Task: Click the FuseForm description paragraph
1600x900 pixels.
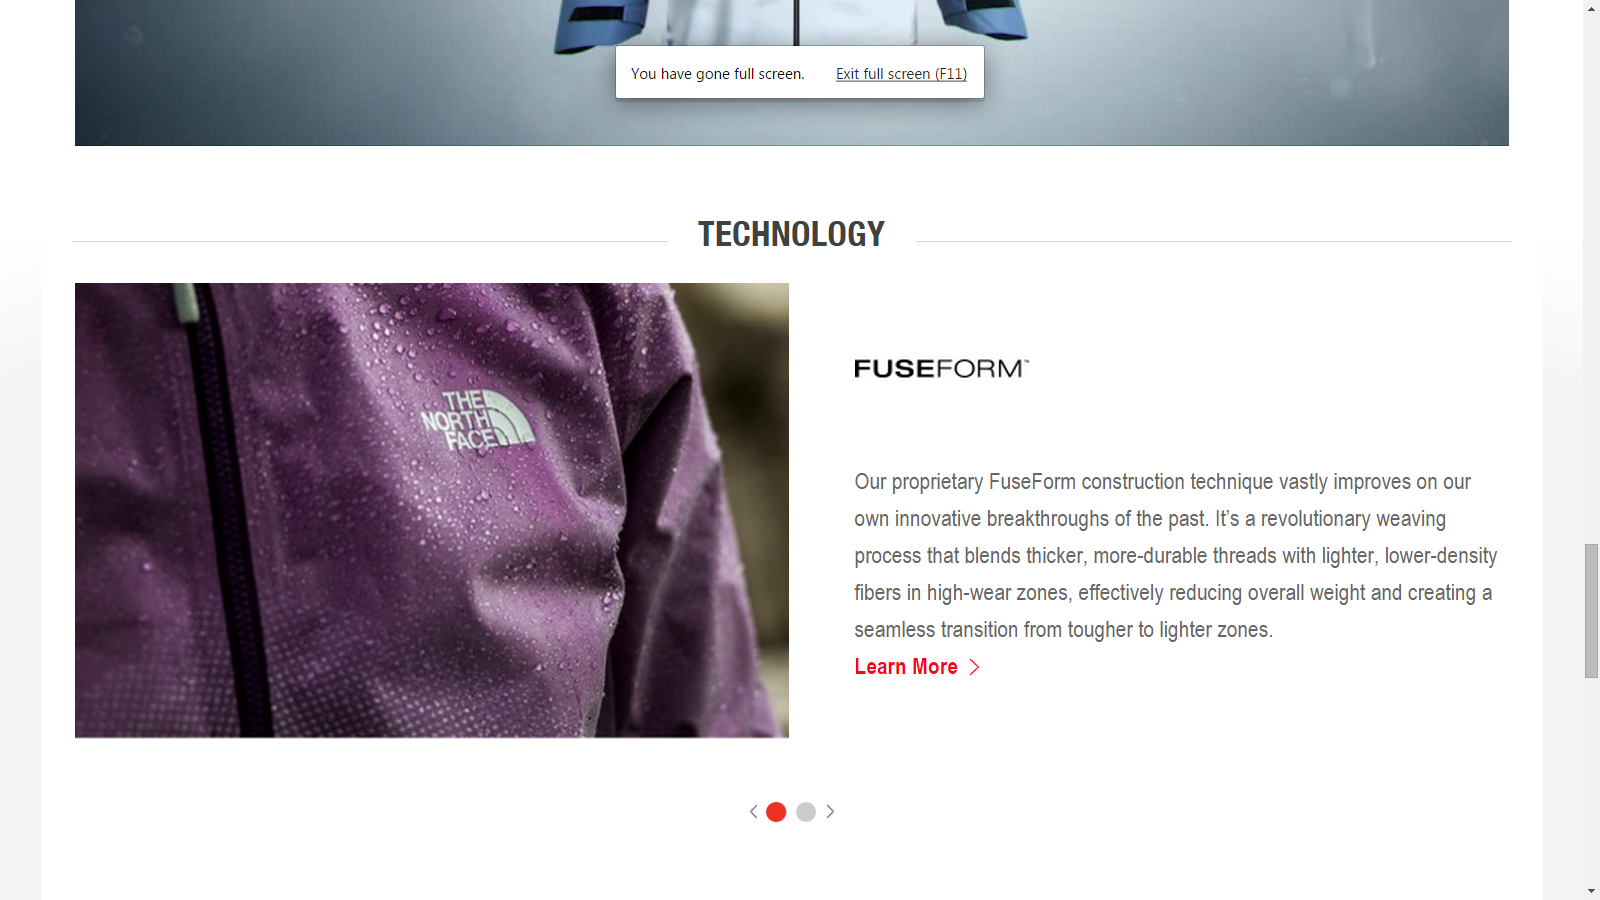Action: (1176, 555)
